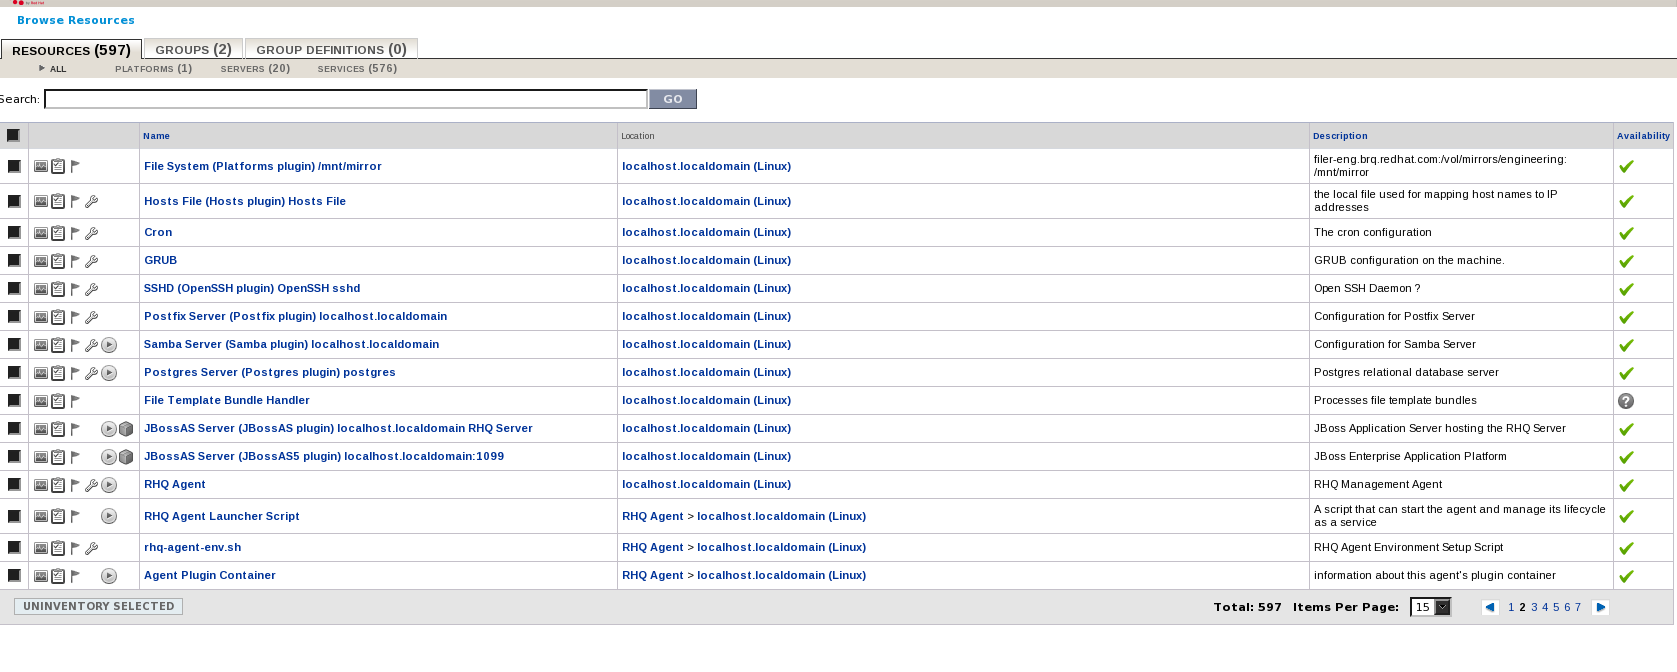Click unknown availability question icon for File Template Bundle

[1626, 401]
